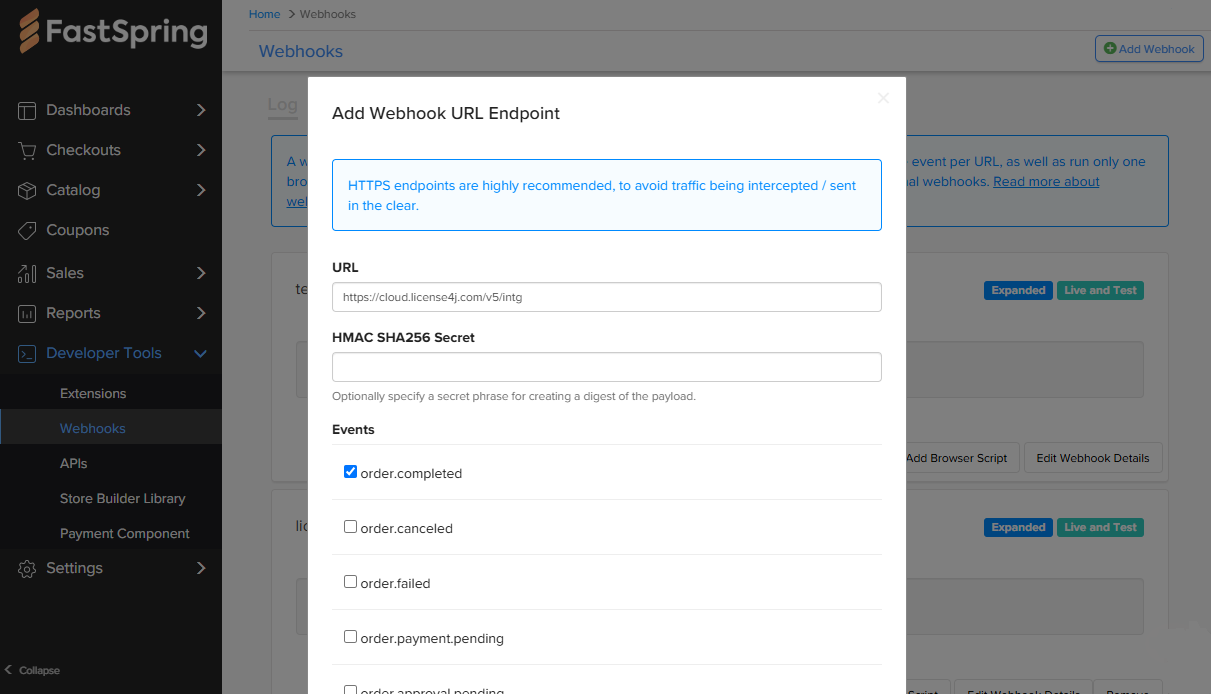The image size is (1211, 694).
Task: Expand the Sales menu chevron
Action: tap(201, 273)
